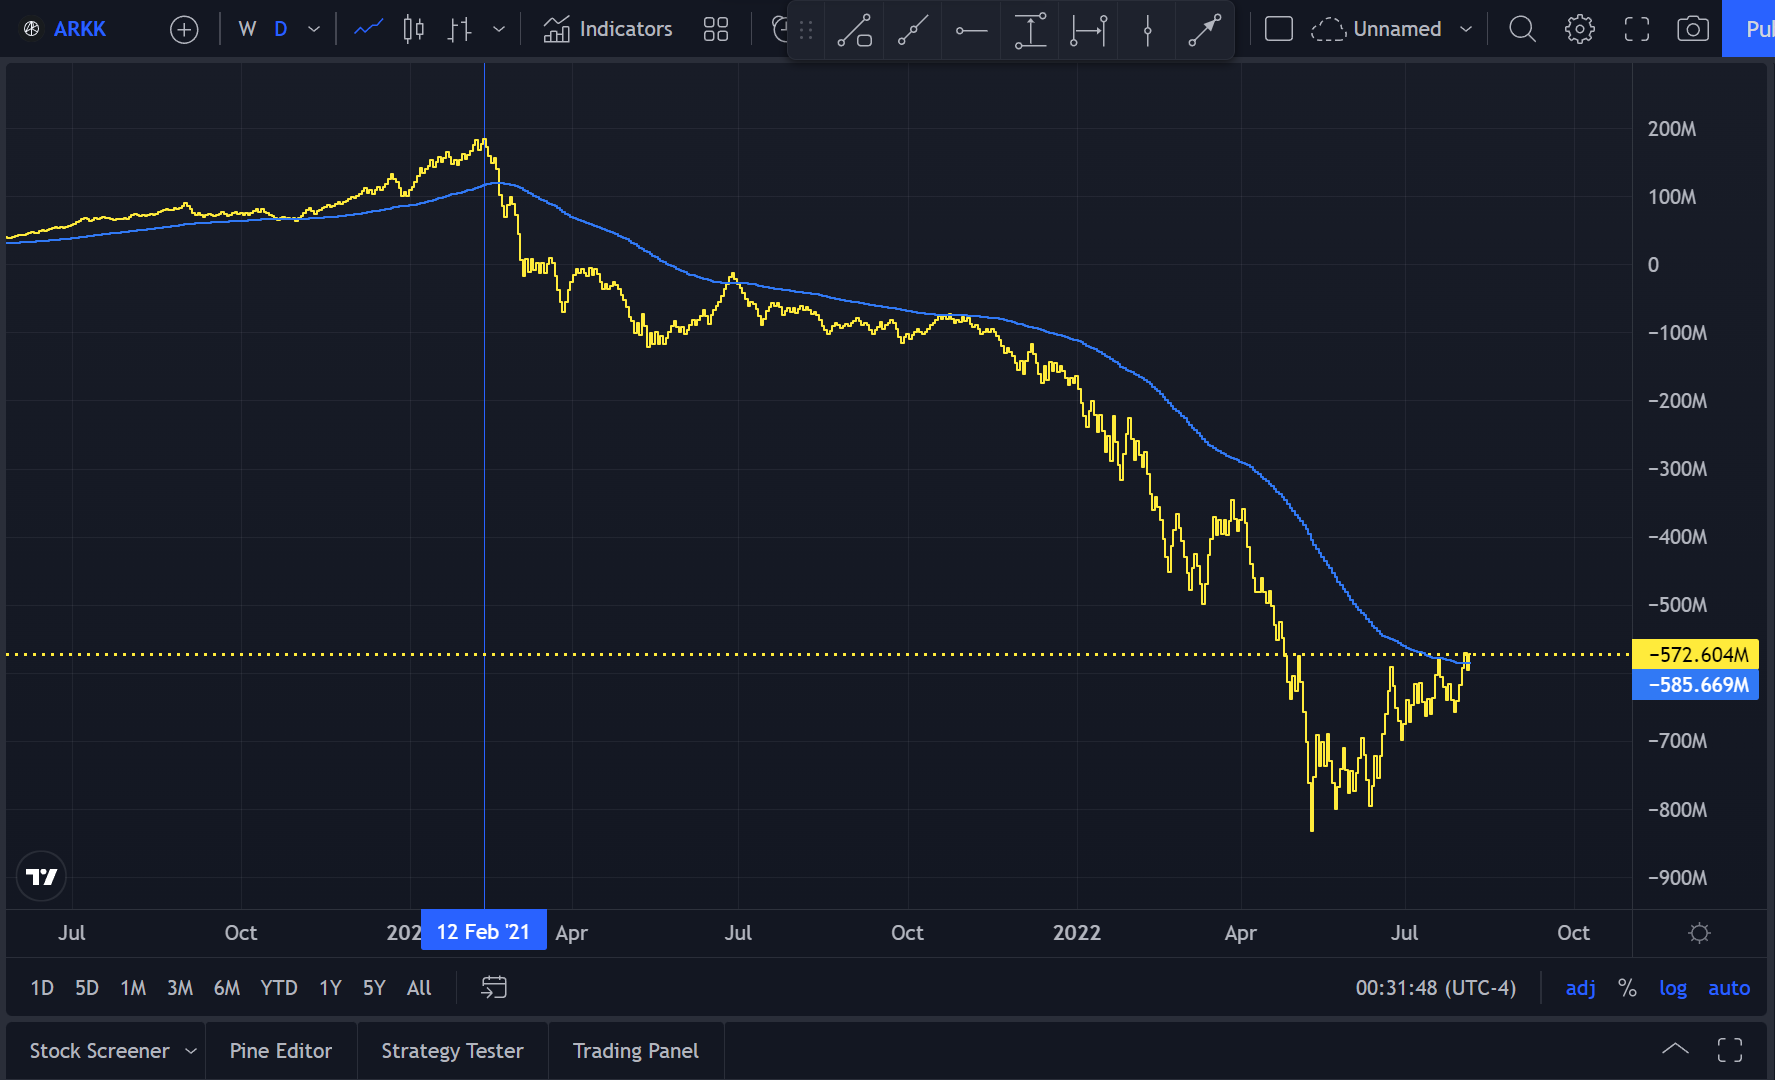This screenshot has height=1080, width=1775.
Task: Open the Stock Screener tab
Action: coord(99,1051)
